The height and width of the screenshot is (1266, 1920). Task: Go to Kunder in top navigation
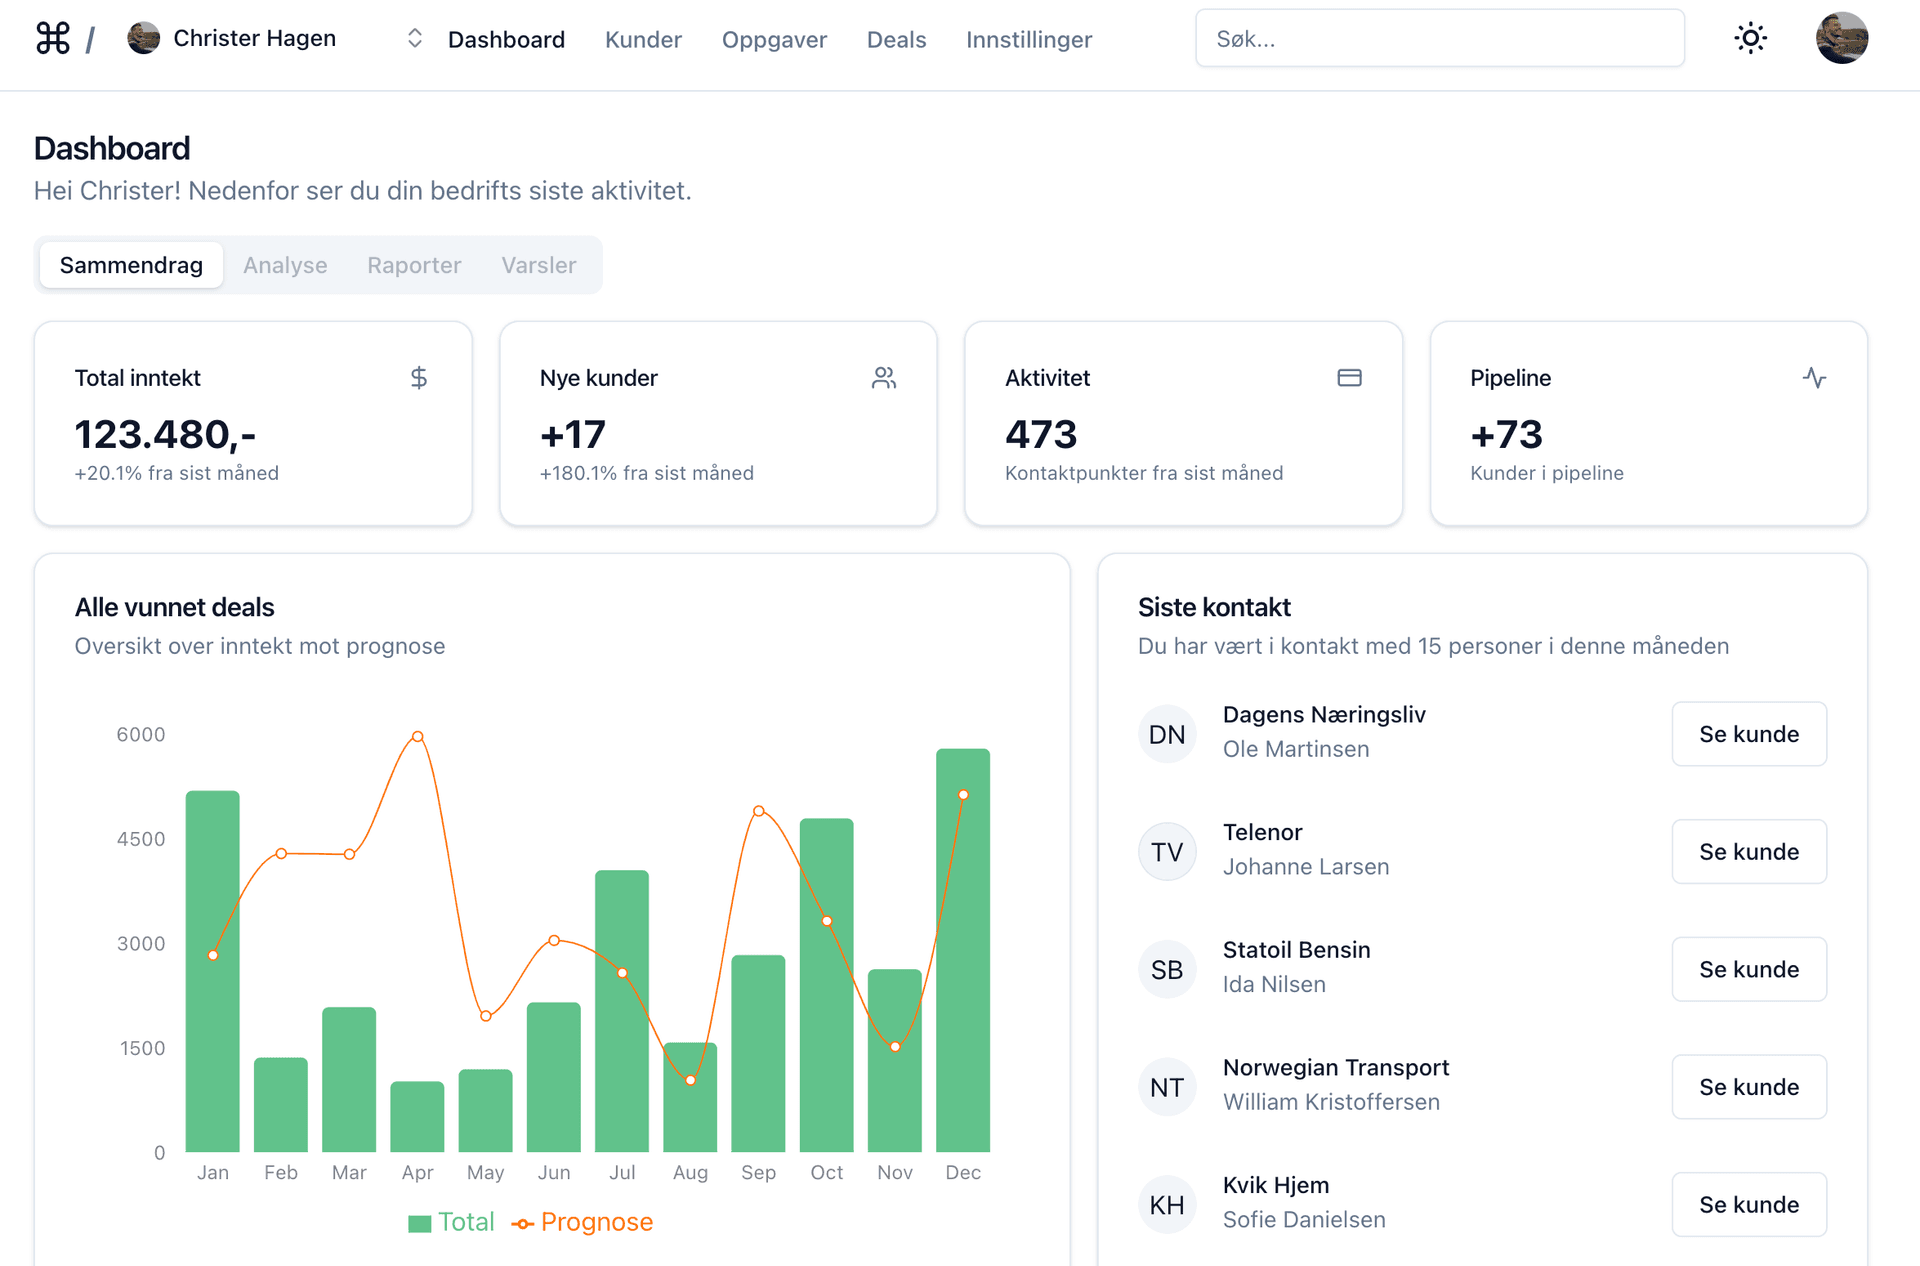point(643,40)
